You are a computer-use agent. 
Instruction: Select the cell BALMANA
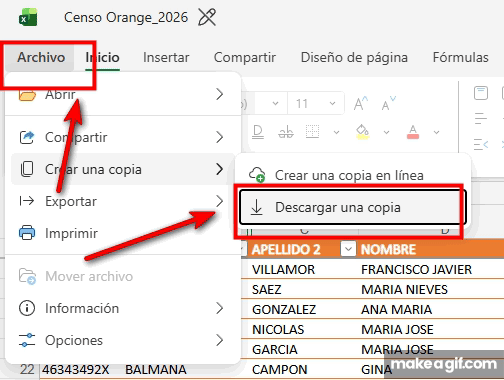(156, 369)
